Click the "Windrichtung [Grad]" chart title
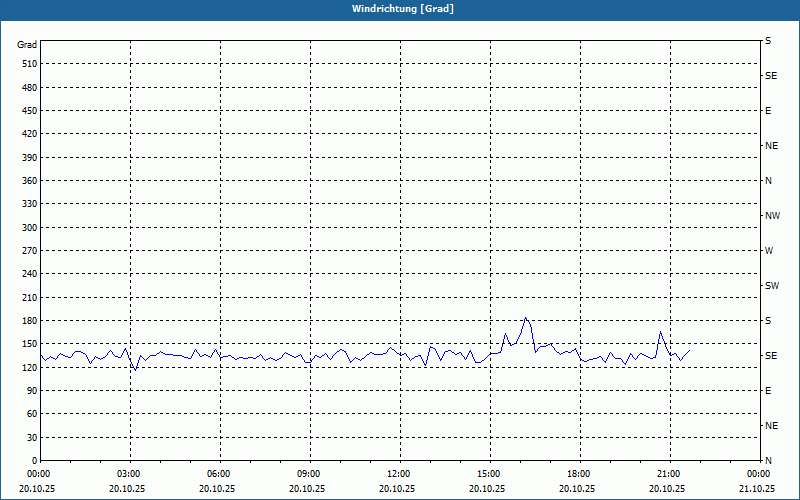800x500 pixels. [x=403, y=9]
